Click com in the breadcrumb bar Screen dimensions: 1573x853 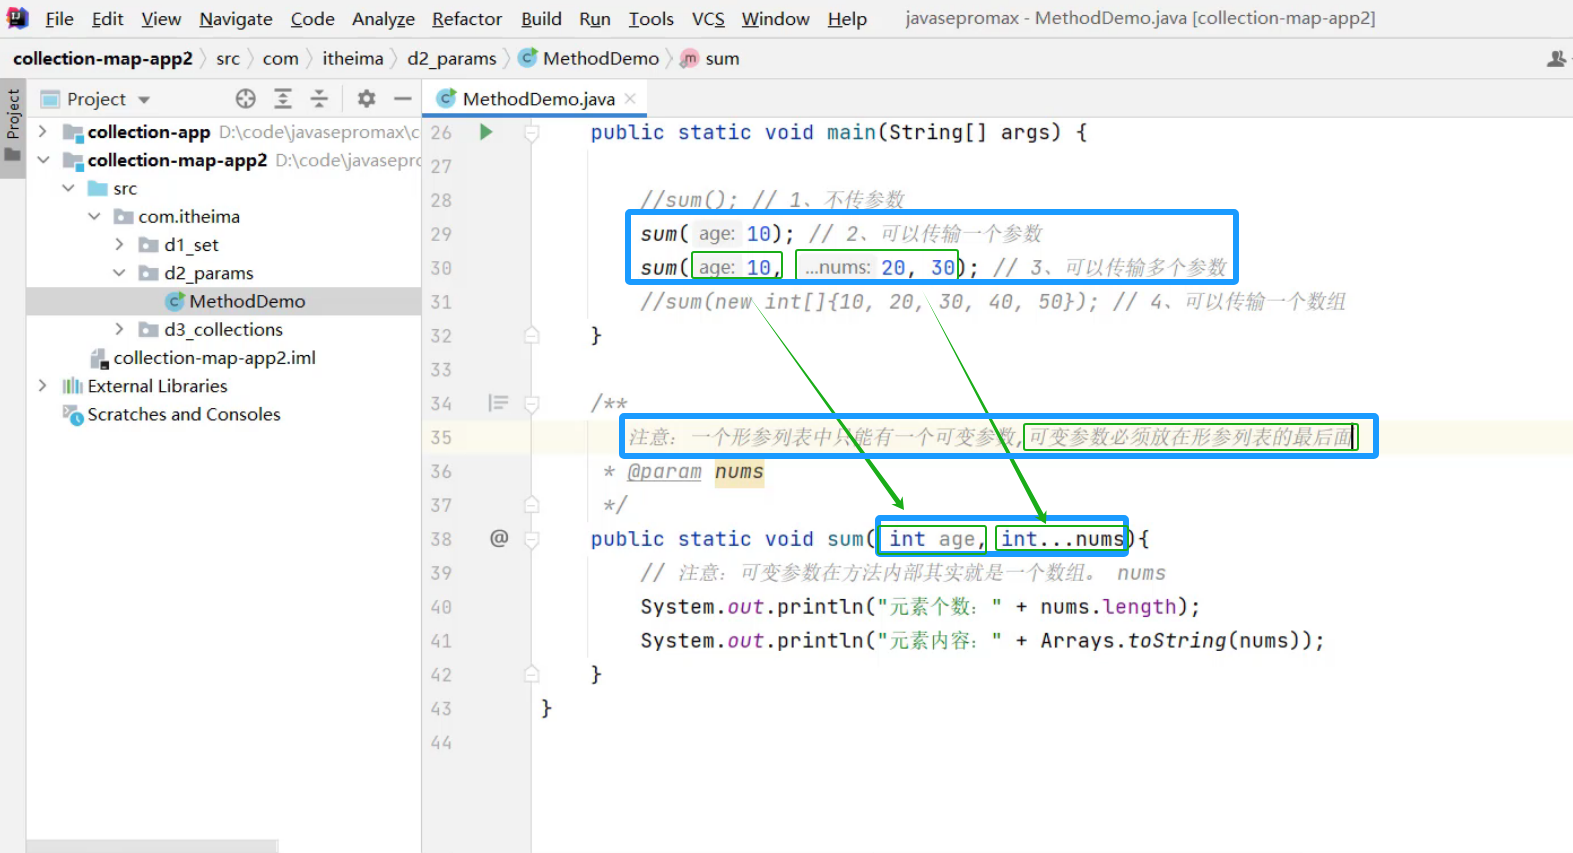click(x=280, y=59)
